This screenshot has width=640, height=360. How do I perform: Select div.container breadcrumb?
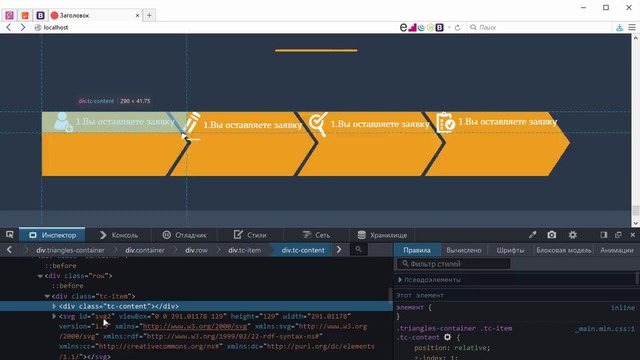click(145, 250)
